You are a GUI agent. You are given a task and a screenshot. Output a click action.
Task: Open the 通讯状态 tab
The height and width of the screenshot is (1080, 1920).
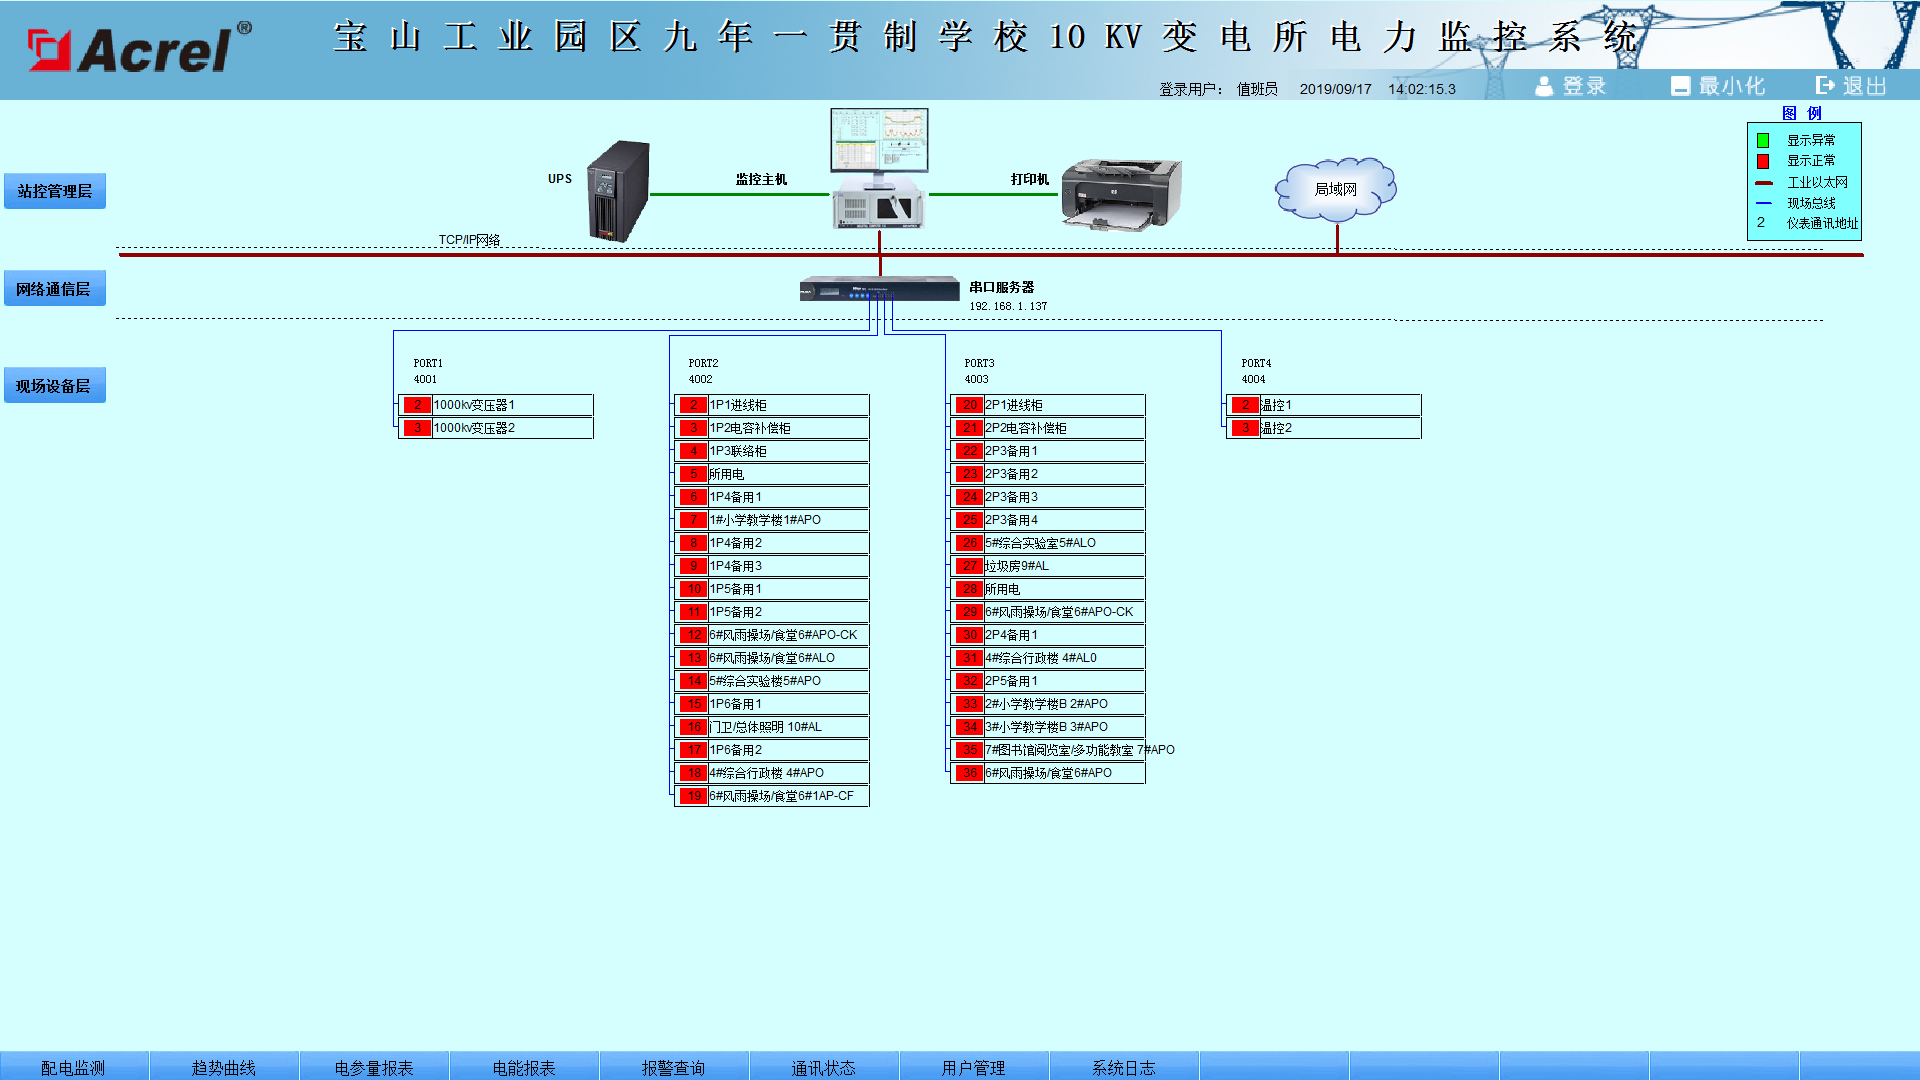[823, 1067]
